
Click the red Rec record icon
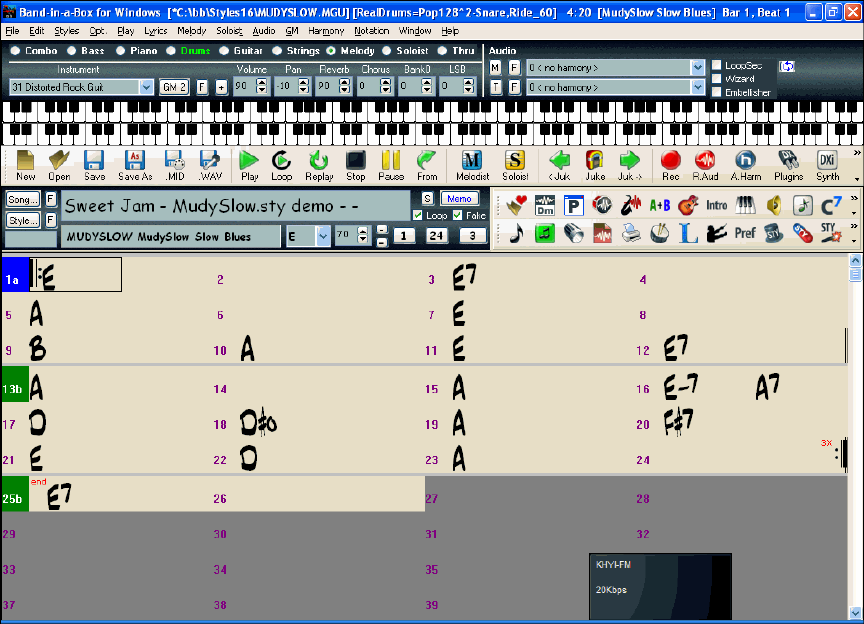click(671, 165)
